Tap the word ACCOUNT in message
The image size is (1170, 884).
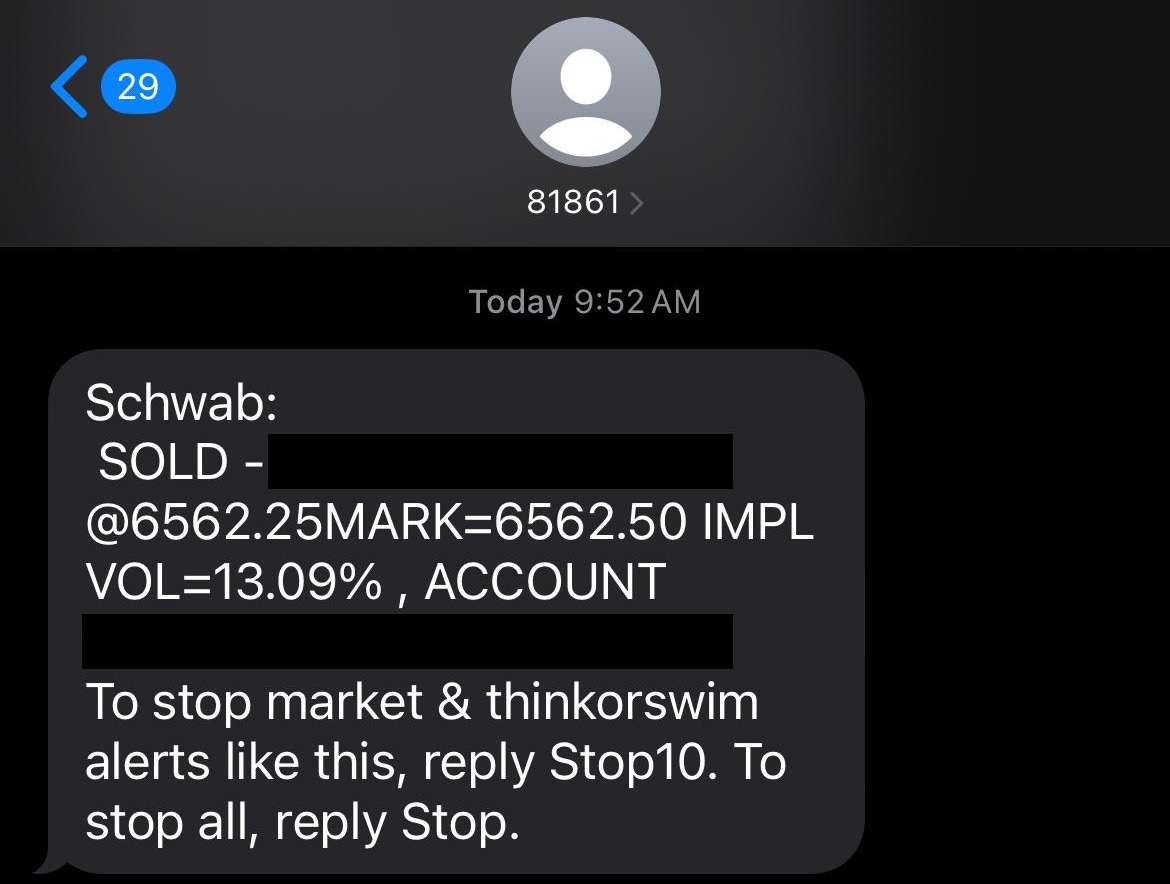tap(545, 582)
